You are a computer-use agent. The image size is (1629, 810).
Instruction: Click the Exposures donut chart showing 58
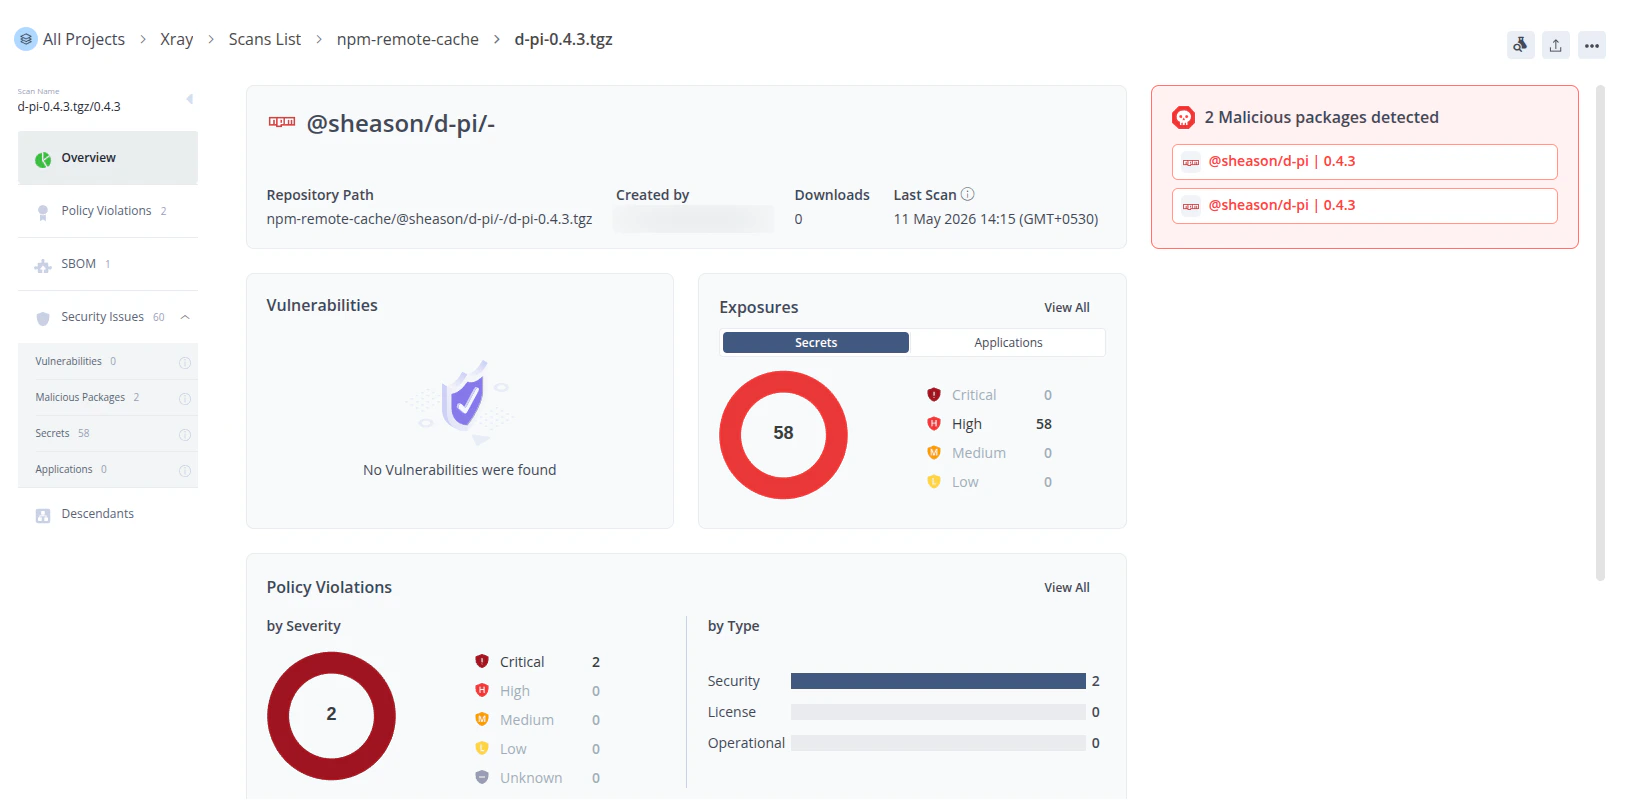pyautogui.click(x=783, y=435)
